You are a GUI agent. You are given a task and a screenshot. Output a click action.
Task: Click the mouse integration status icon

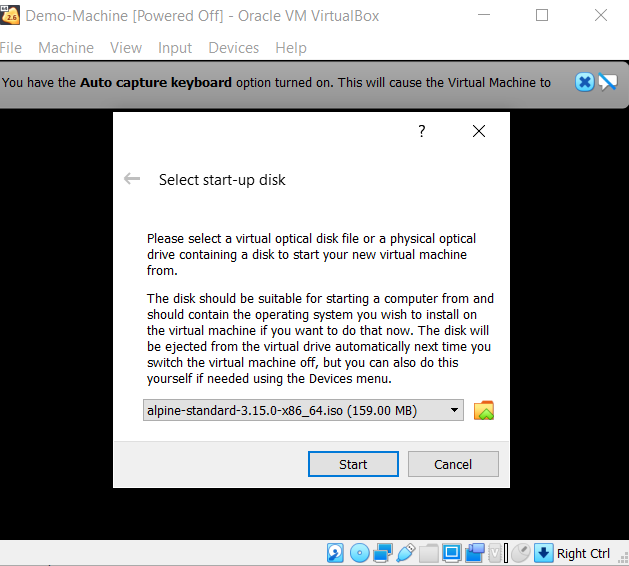point(521,553)
